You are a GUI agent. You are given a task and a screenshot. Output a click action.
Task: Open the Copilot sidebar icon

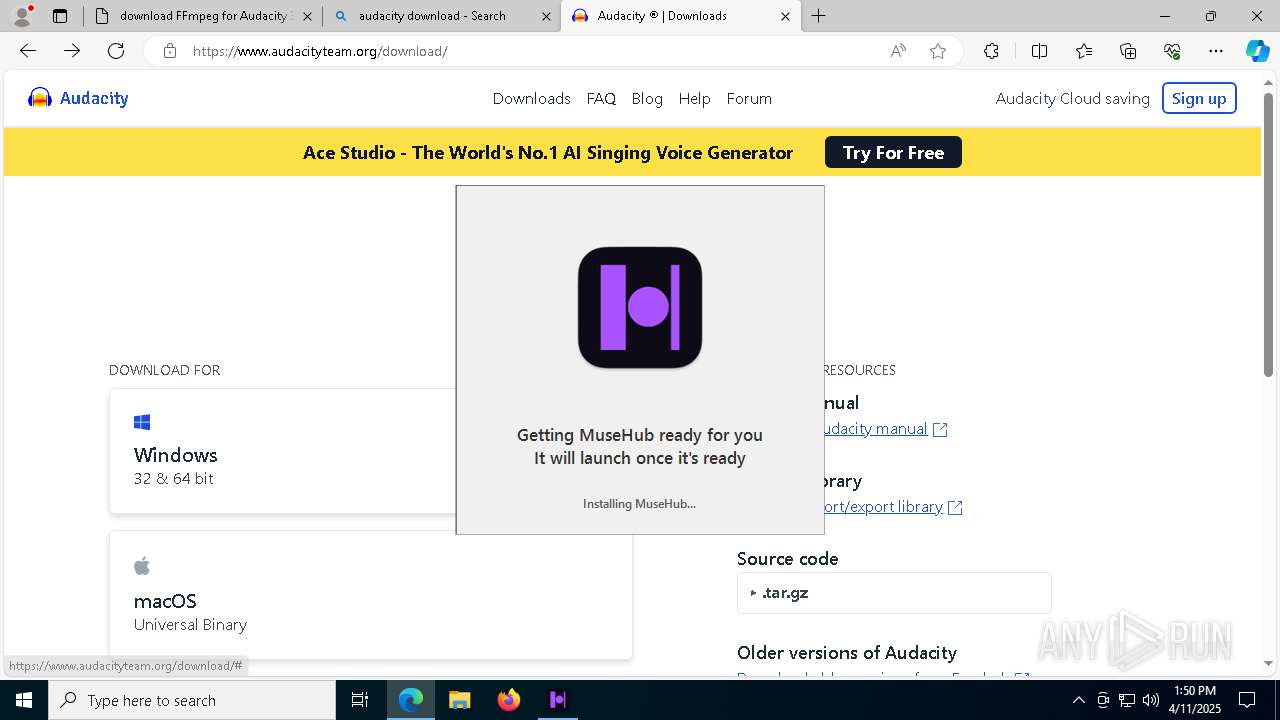[1257, 51]
